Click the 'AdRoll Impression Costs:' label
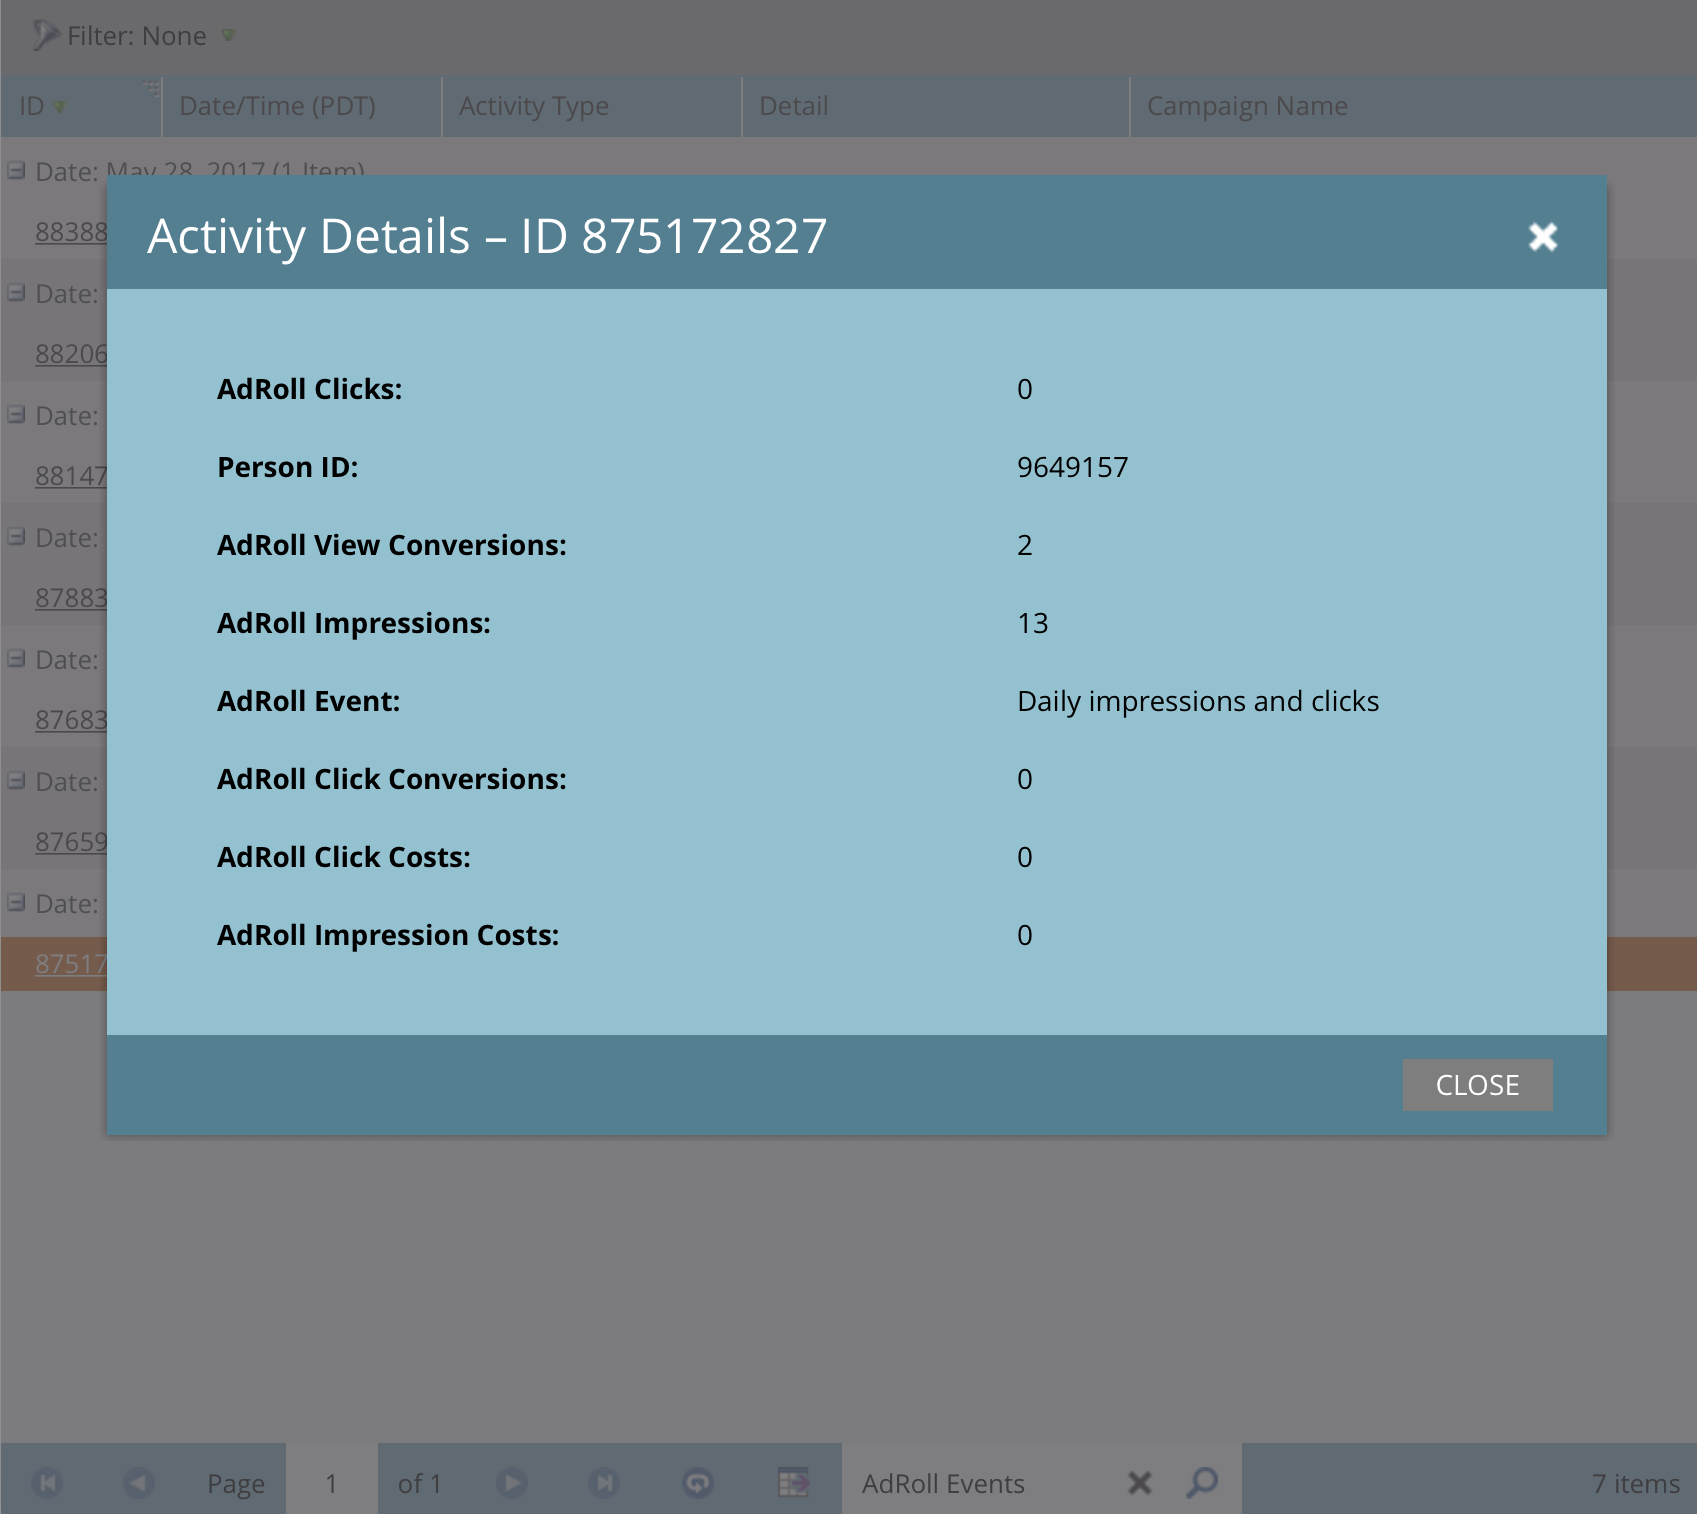 point(388,935)
